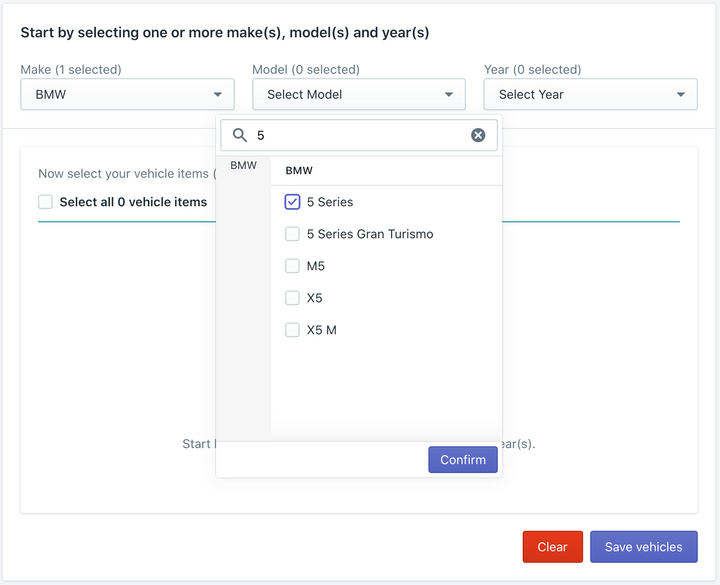This screenshot has width=720, height=585.
Task: Check the 5 Series Gran Turismo option
Action: (292, 234)
